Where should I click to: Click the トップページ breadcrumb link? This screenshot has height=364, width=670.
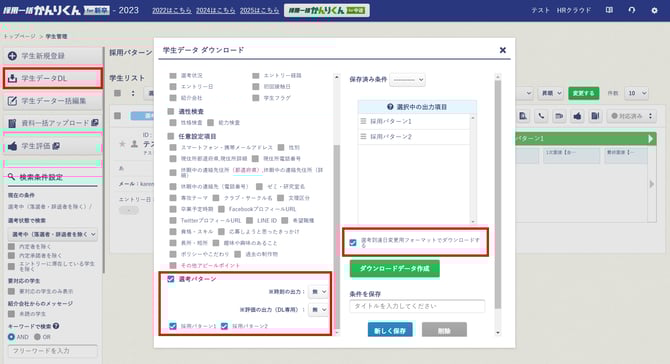(20, 36)
